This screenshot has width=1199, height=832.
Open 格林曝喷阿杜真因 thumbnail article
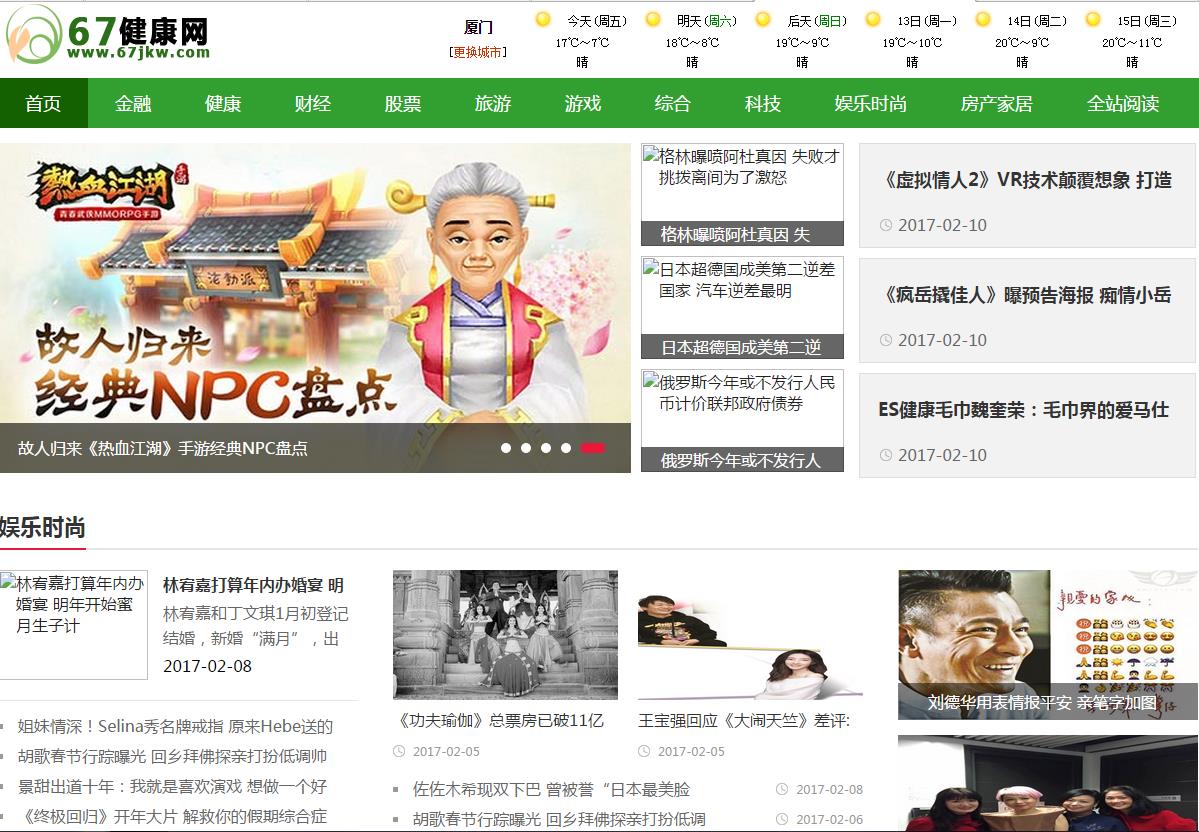[742, 194]
